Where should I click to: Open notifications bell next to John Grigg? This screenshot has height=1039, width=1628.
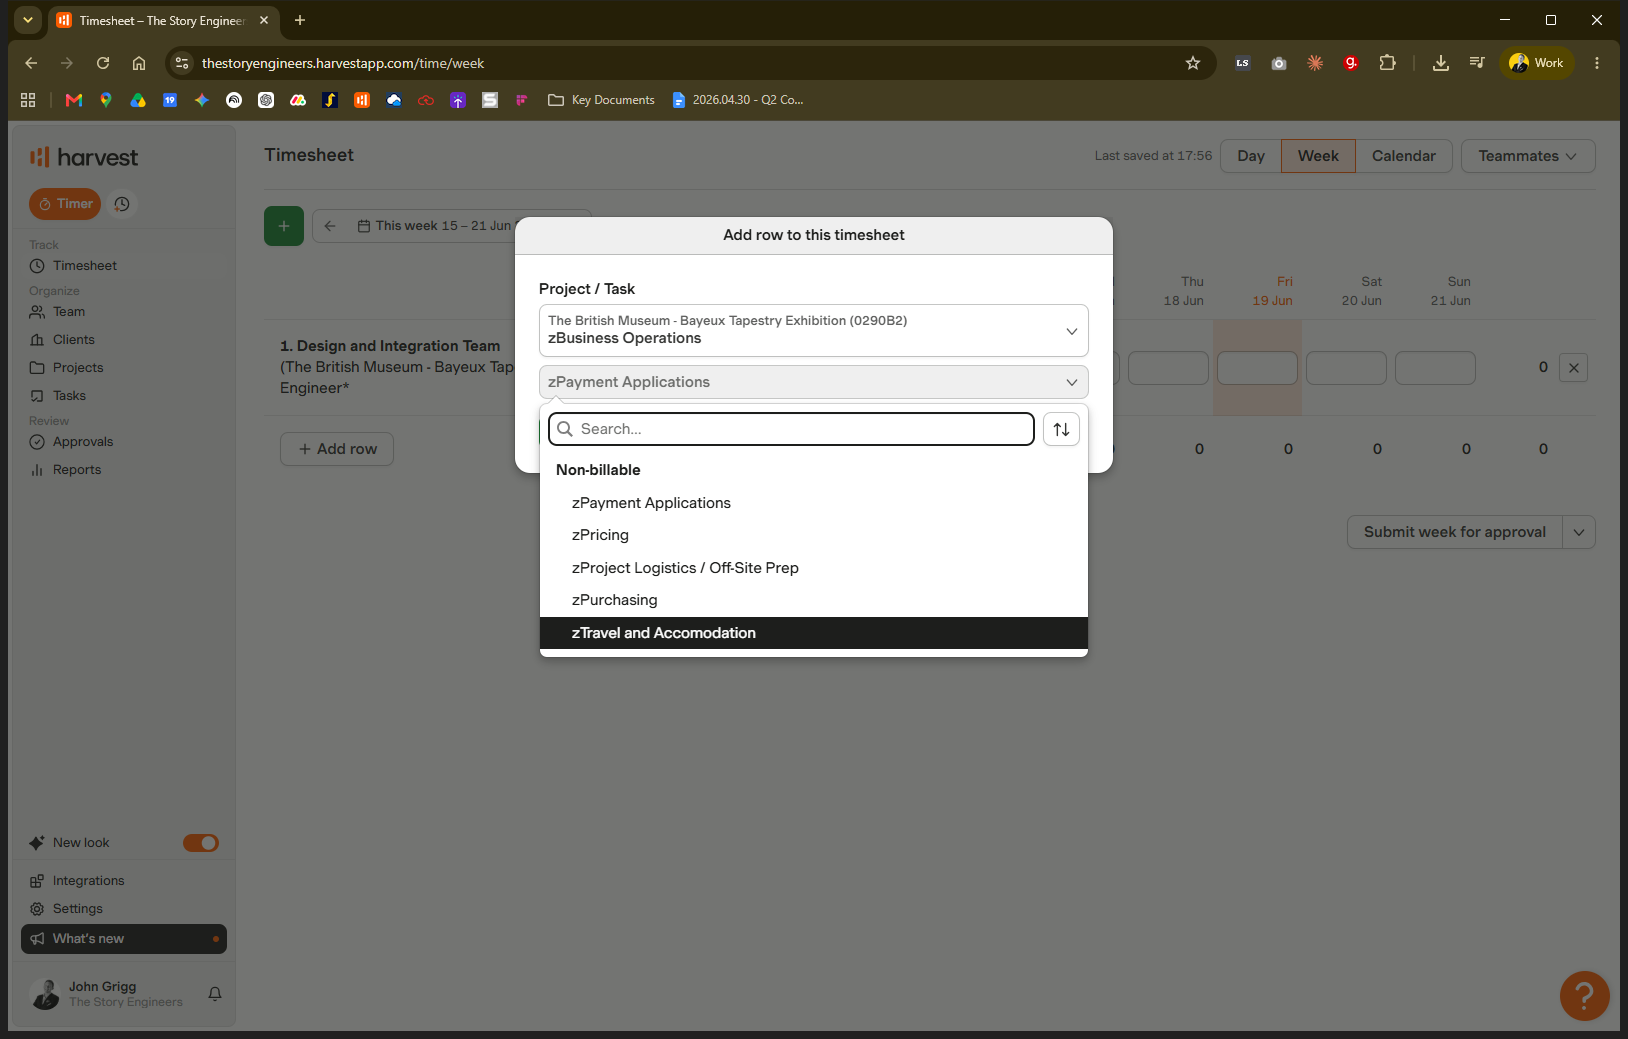click(215, 994)
